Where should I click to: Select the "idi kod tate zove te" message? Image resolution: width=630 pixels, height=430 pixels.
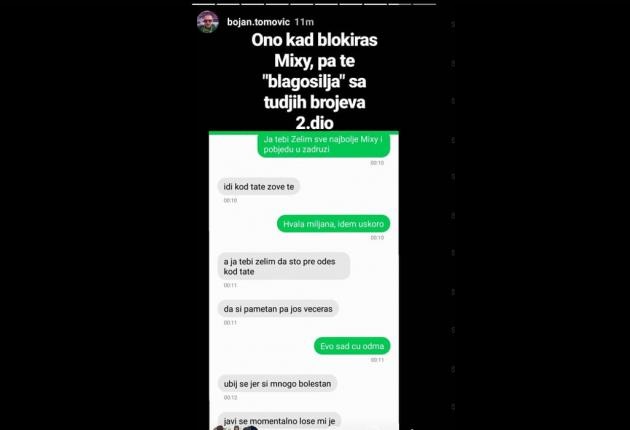coord(259,187)
